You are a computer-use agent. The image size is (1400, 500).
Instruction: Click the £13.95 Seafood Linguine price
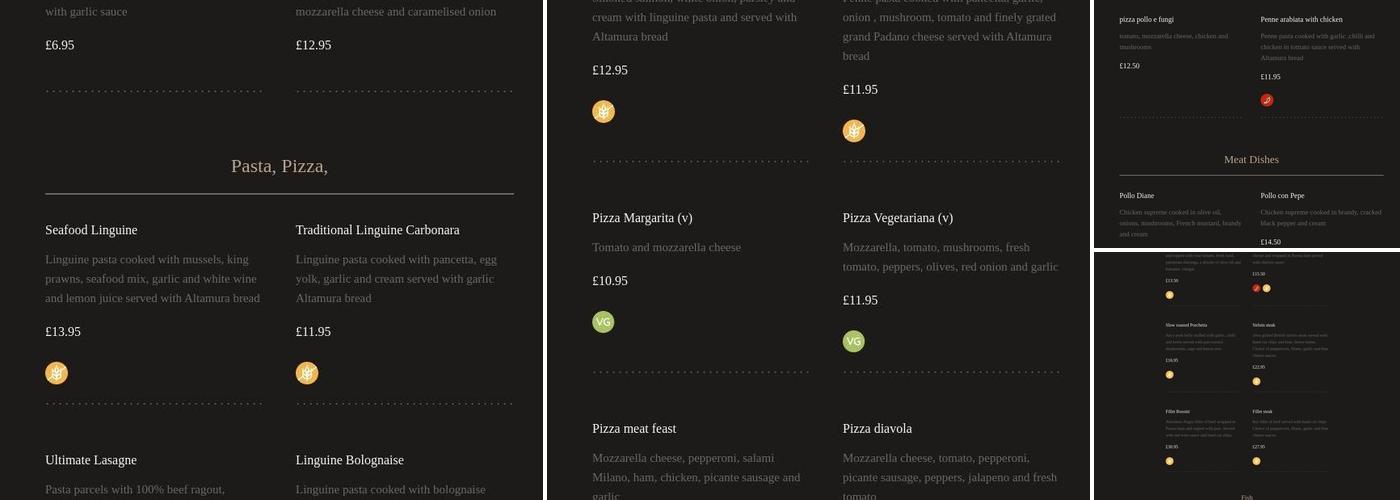coord(63,332)
